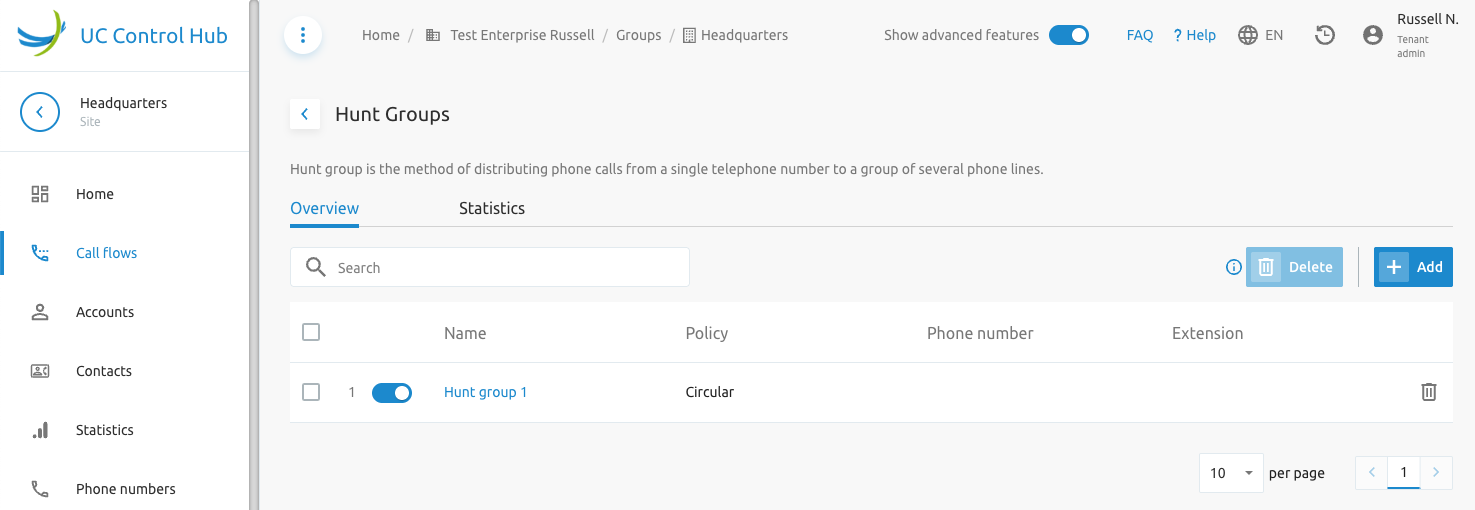
Task: Switch to the Statistics tab
Action: click(492, 208)
